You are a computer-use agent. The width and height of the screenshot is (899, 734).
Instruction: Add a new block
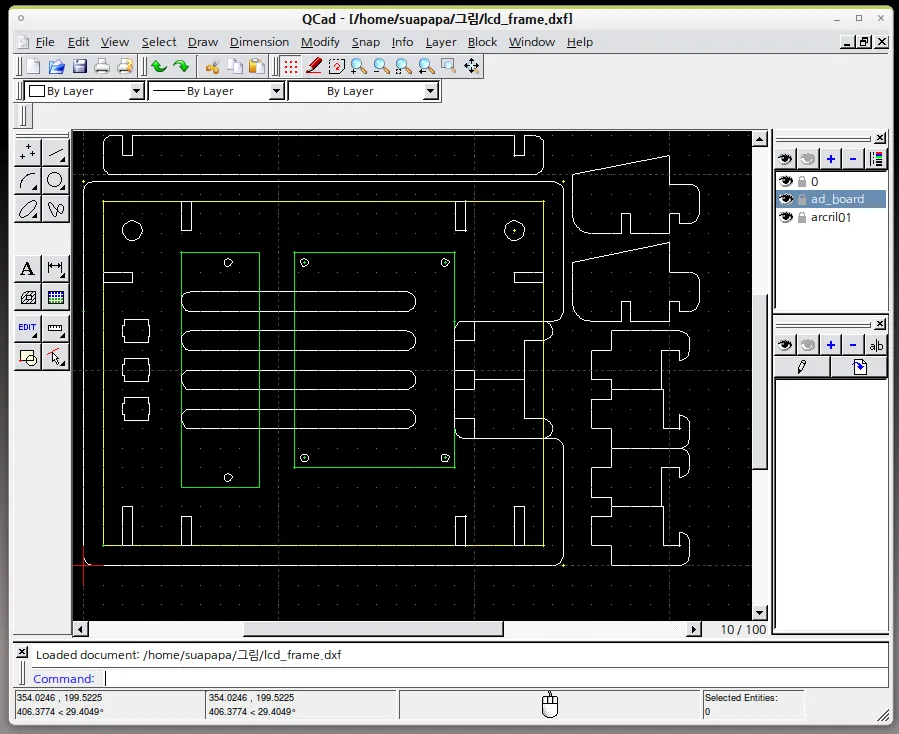tap(831, 345)
